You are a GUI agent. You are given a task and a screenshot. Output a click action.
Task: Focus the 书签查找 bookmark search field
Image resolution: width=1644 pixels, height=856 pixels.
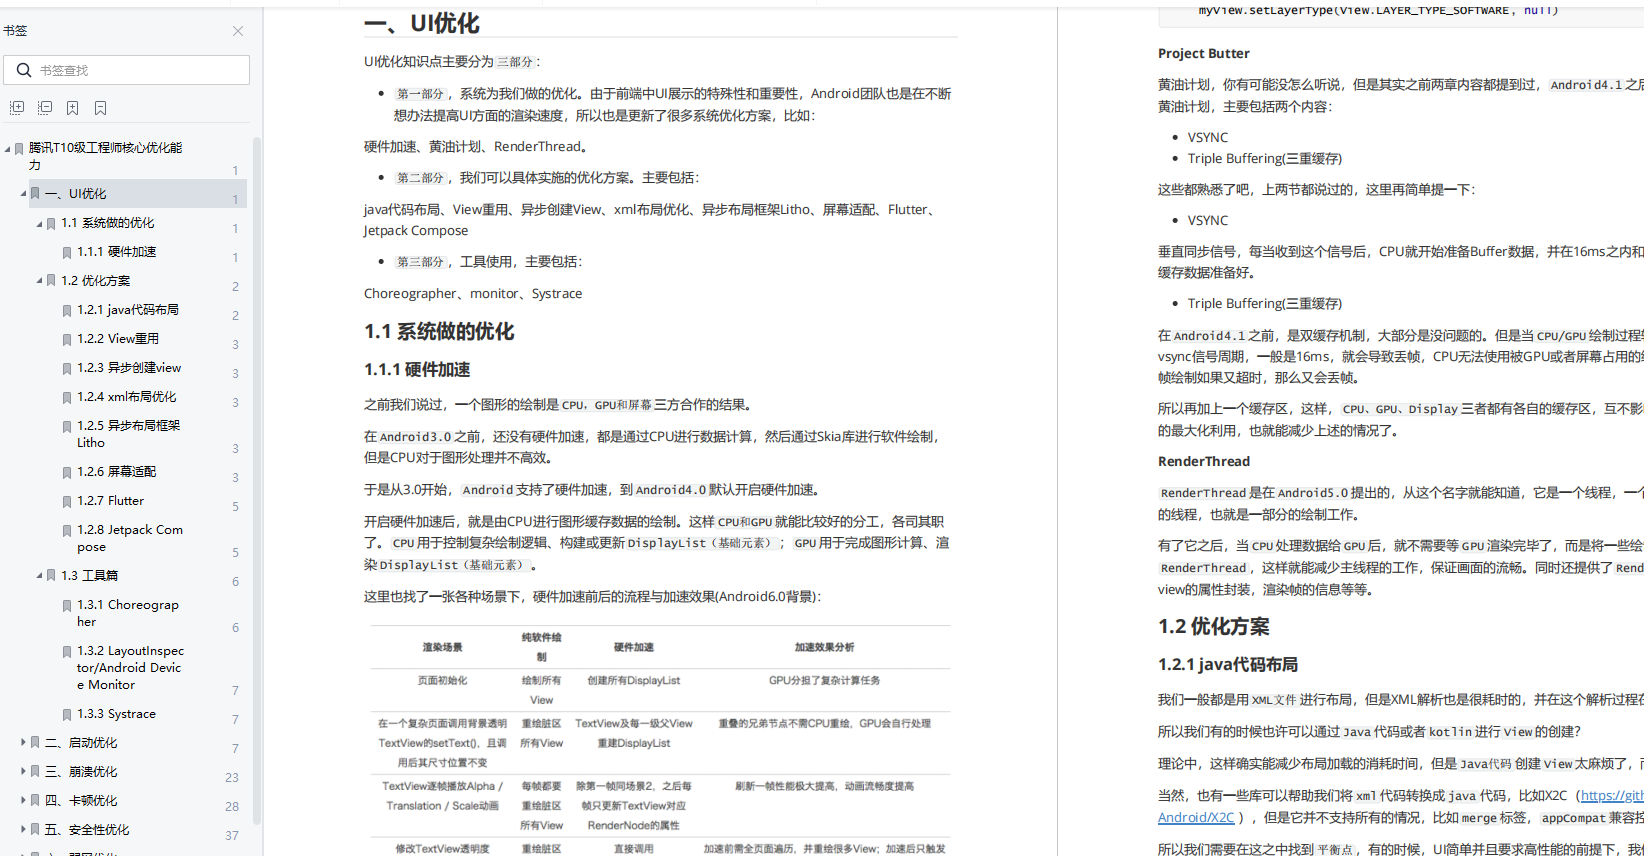coord(127,70)
